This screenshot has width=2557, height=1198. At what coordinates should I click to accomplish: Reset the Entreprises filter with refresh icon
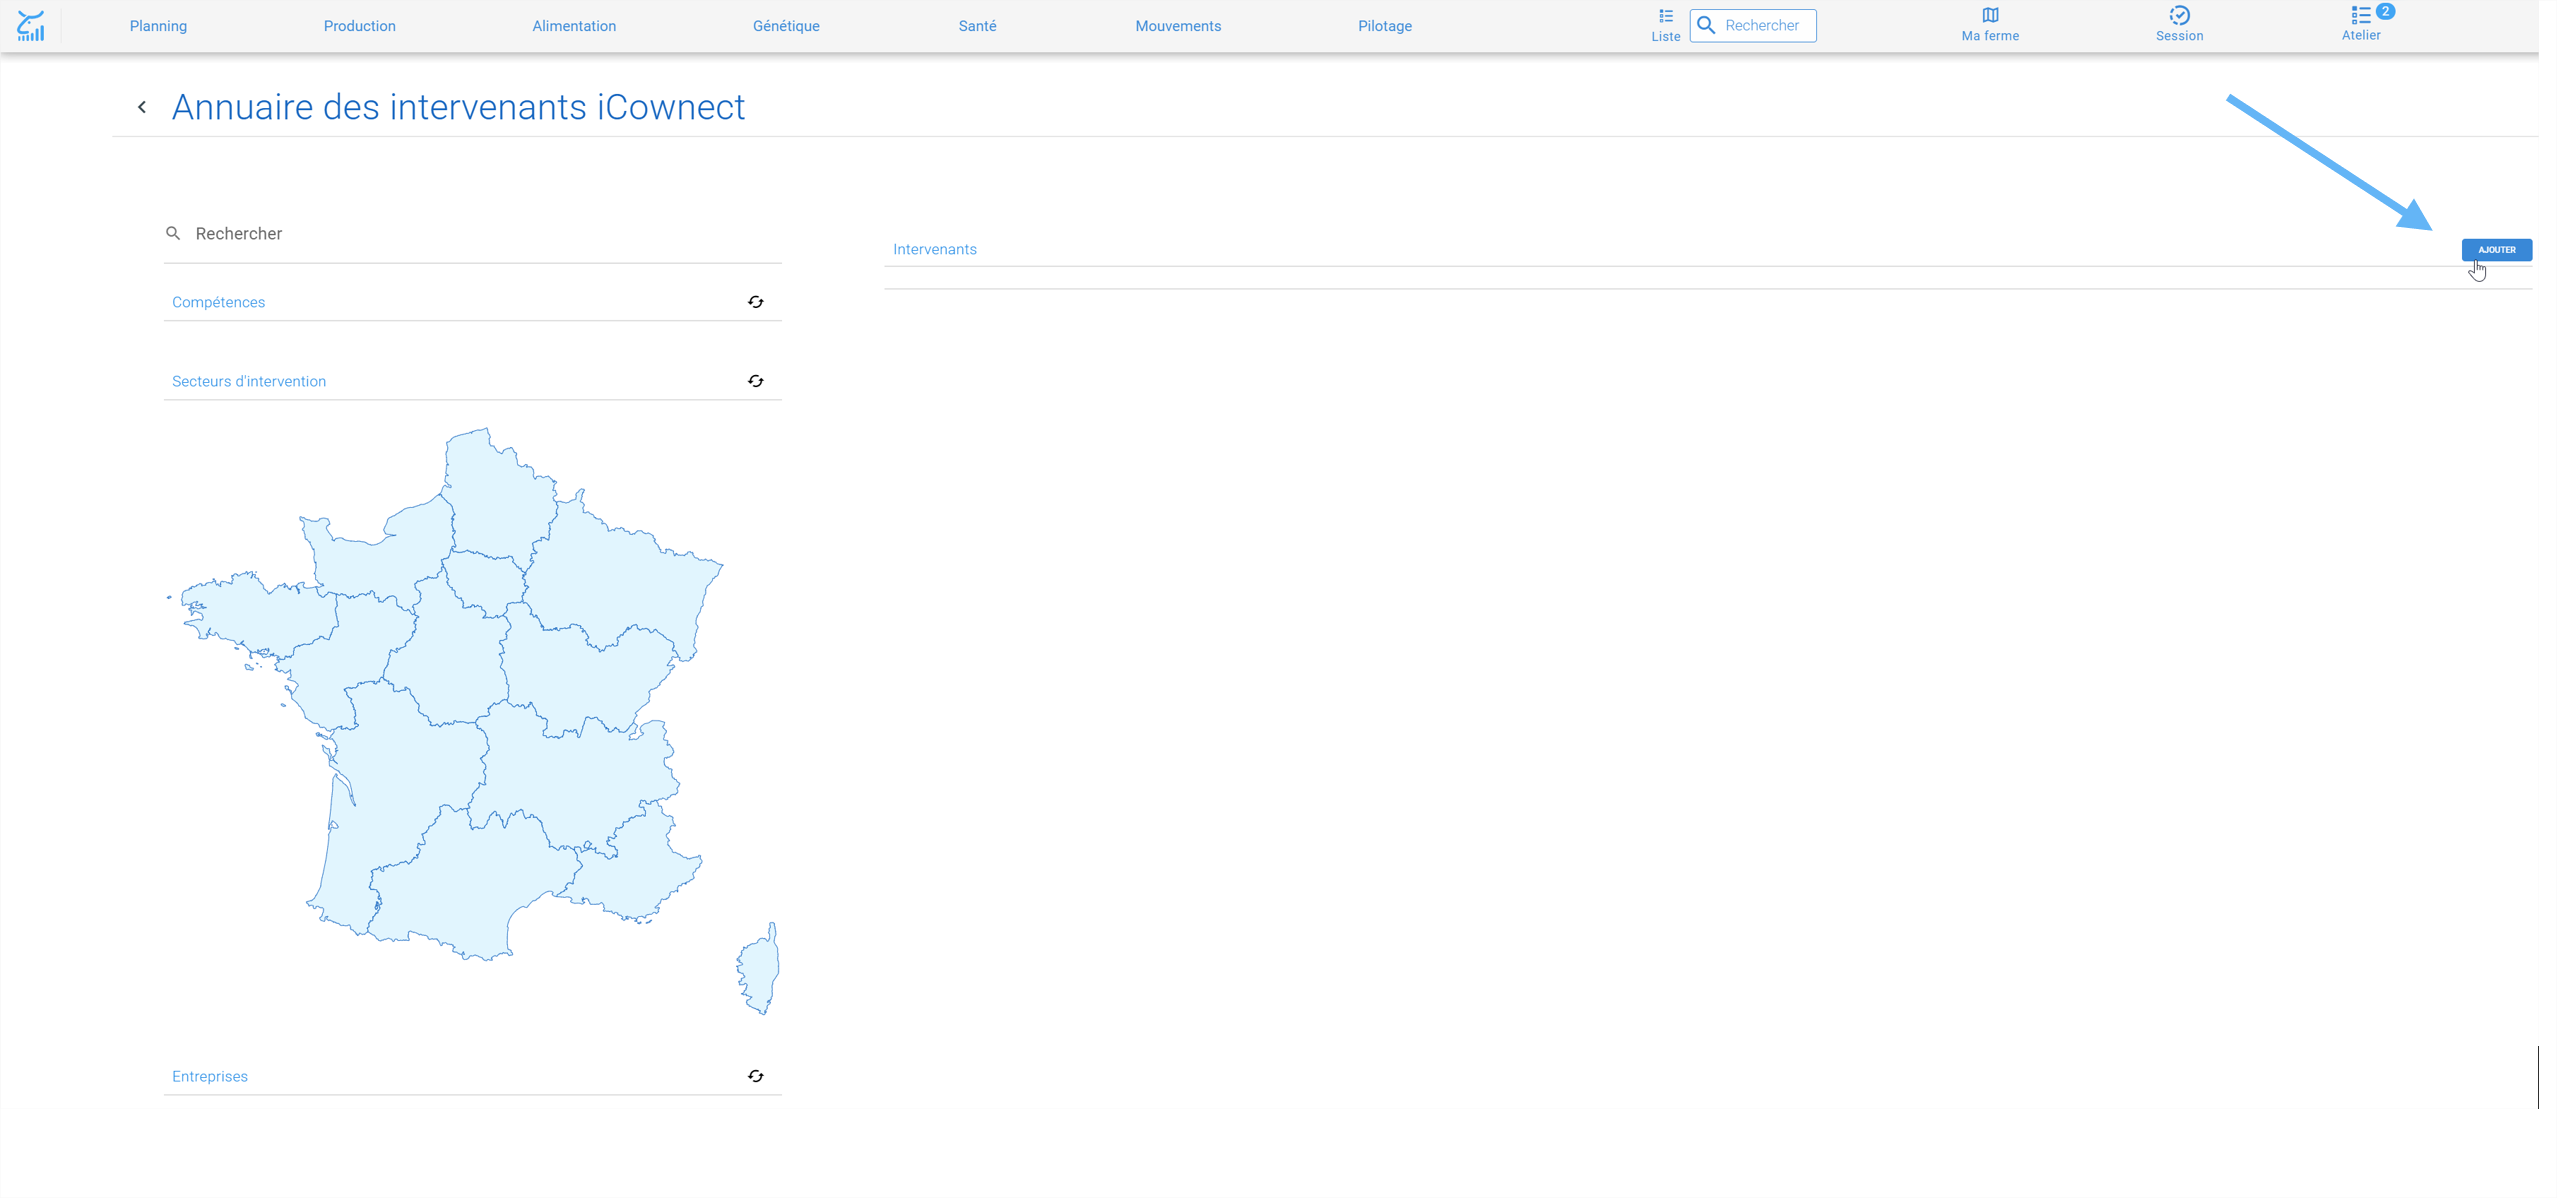755,1076
